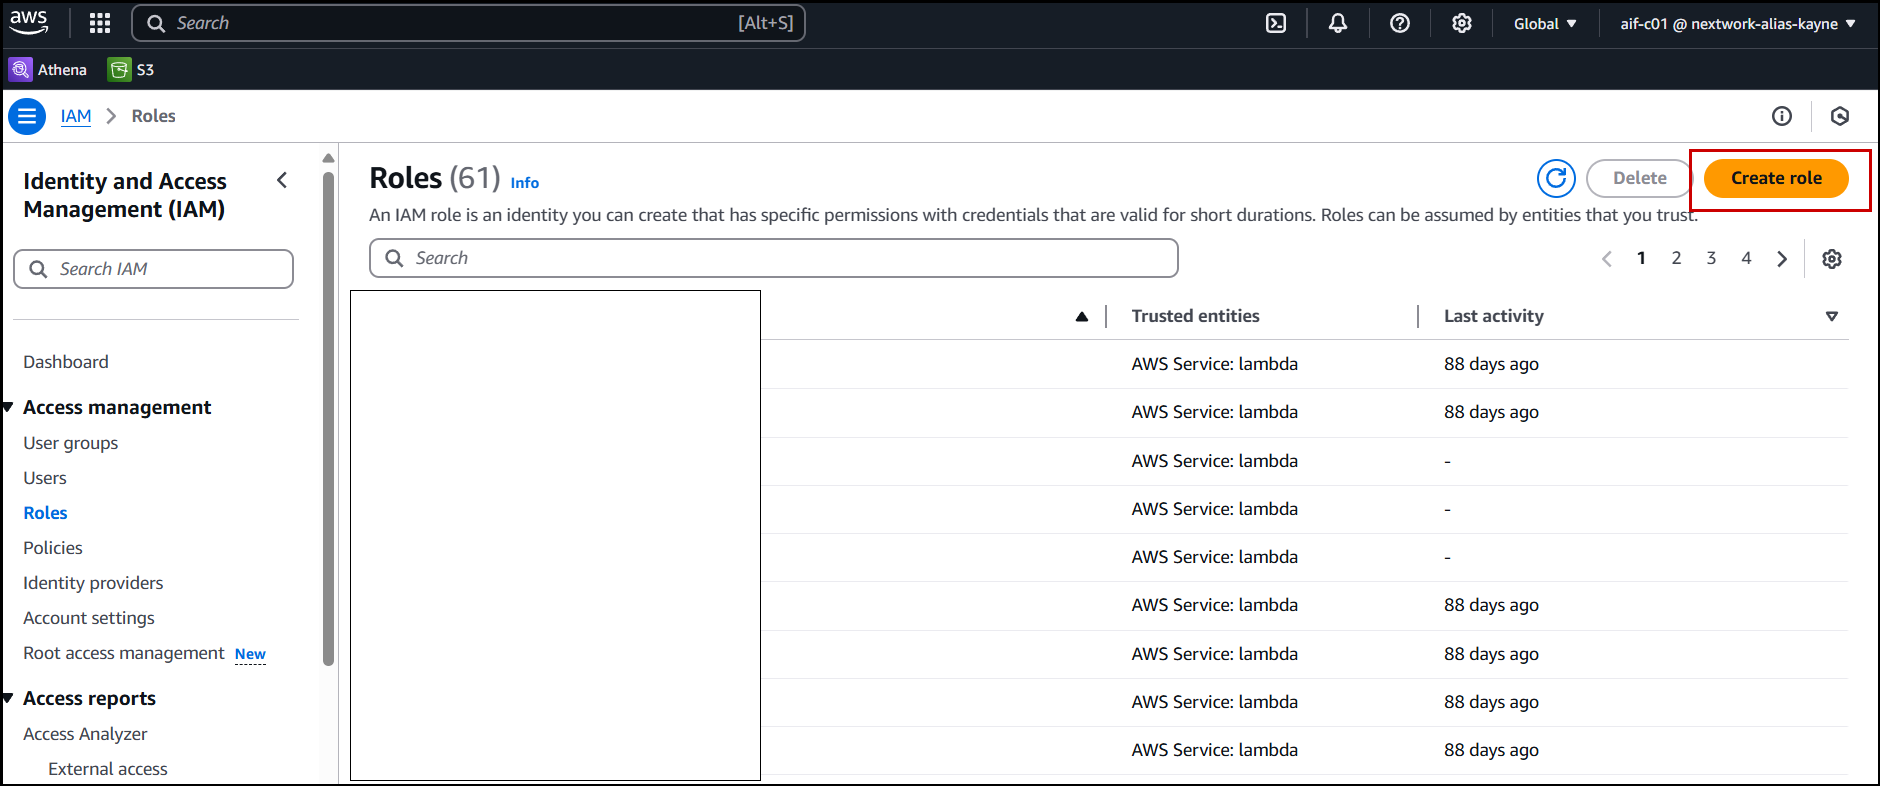Open the CloudShell icon in top bar
Viewport: 1880px width, 786px height.
tap(1276, 23)
